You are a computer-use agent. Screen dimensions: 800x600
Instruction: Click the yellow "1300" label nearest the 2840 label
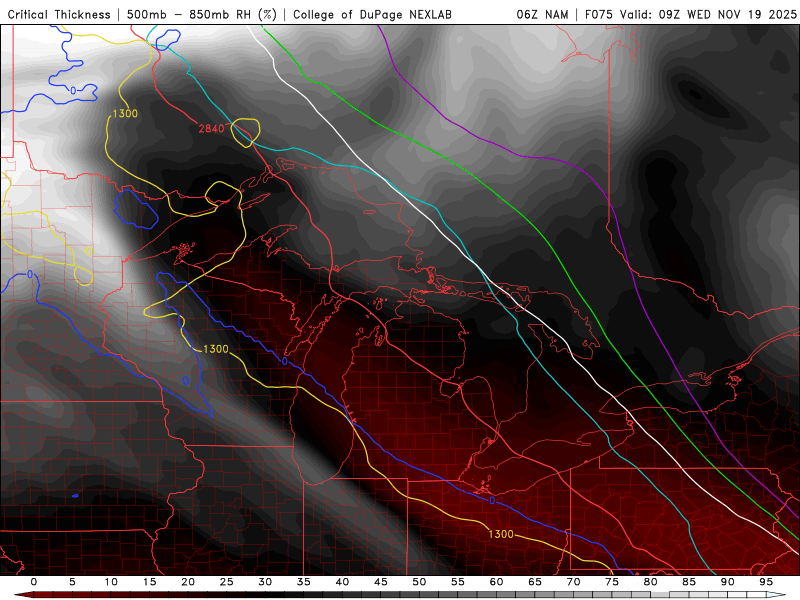[125, 113]
